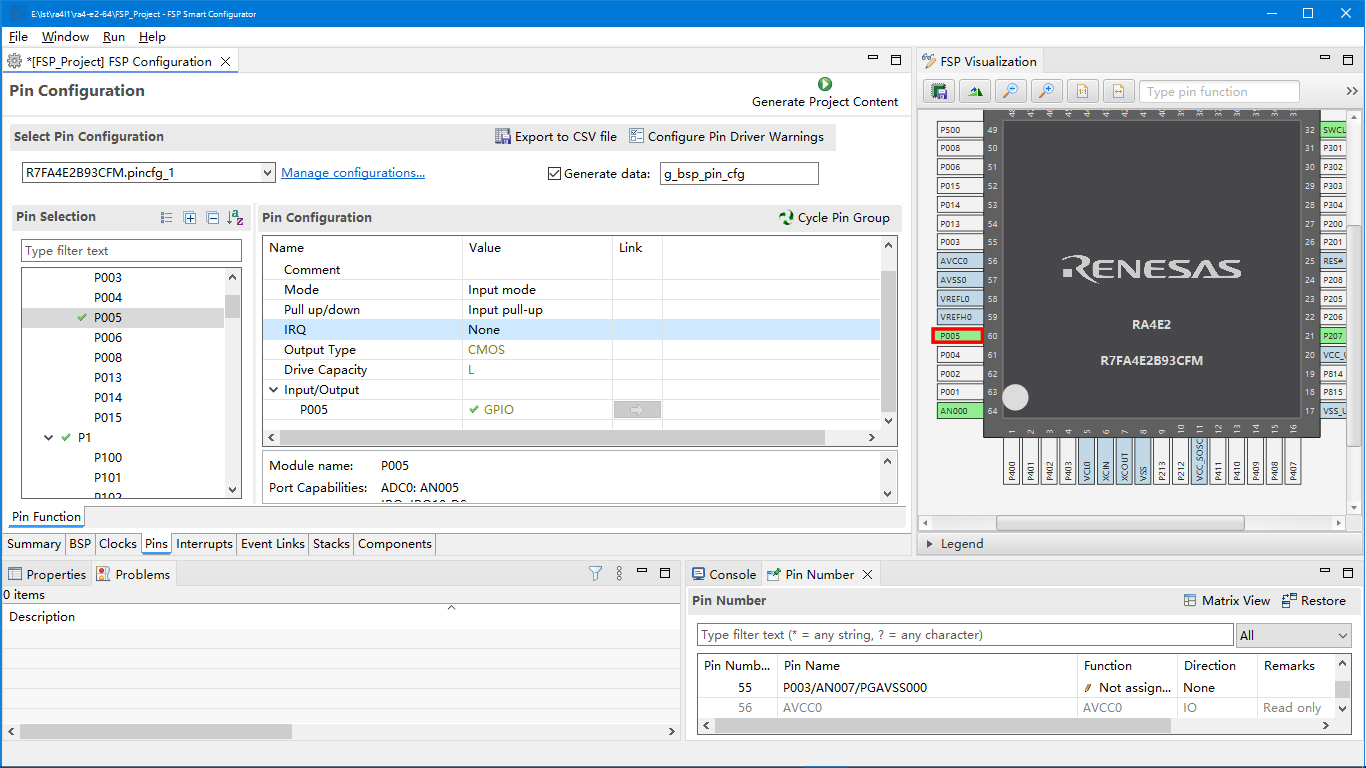Click the arrow link button for P005
1366x768 pixels.
637,409
